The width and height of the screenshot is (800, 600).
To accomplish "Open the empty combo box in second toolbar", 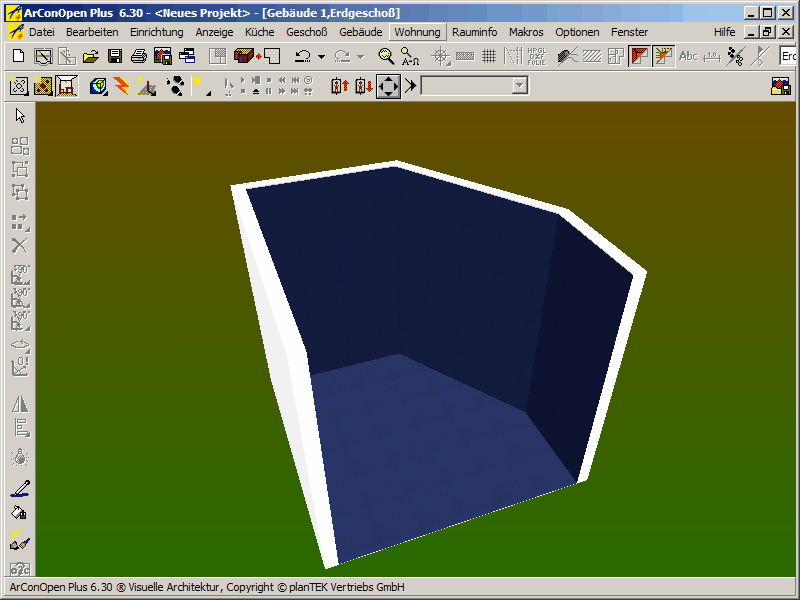I will point(474,87).
